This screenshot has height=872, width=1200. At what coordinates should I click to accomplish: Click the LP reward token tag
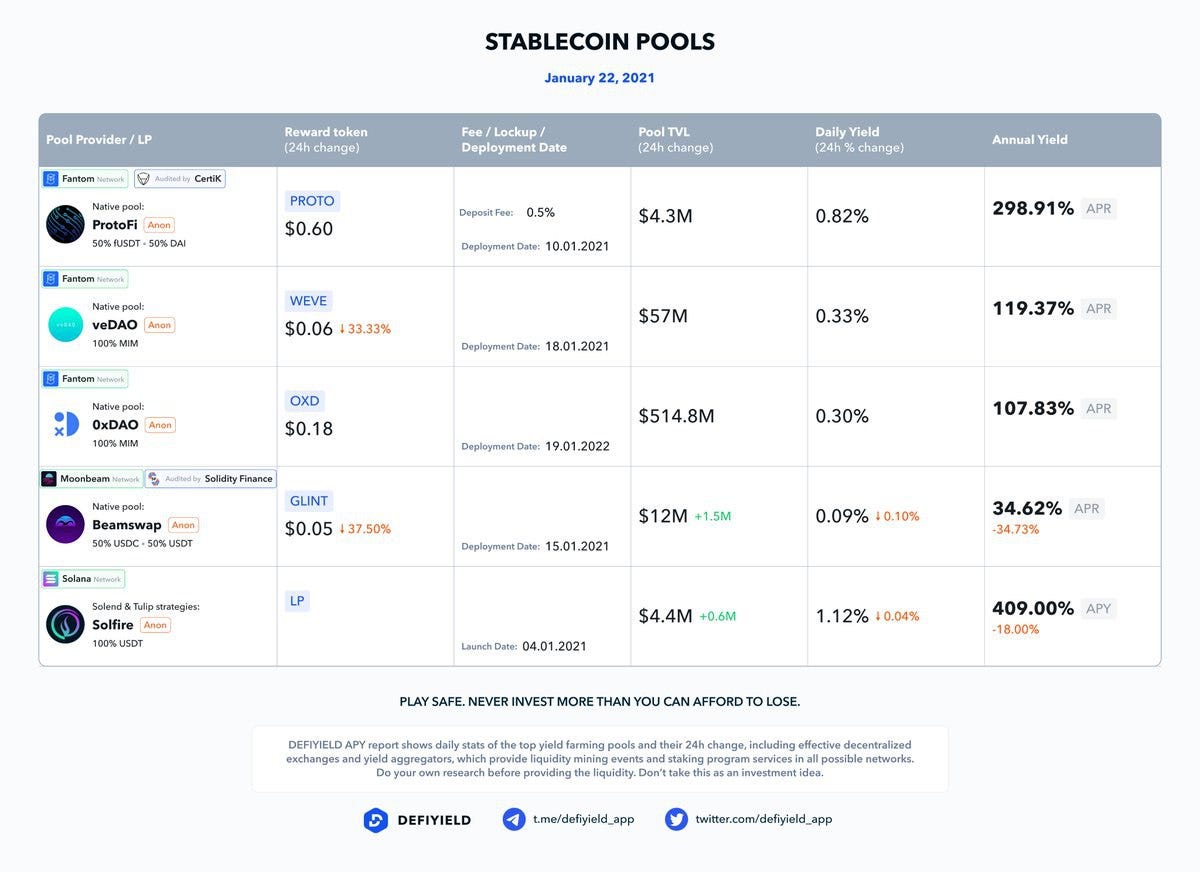[297, 601]
